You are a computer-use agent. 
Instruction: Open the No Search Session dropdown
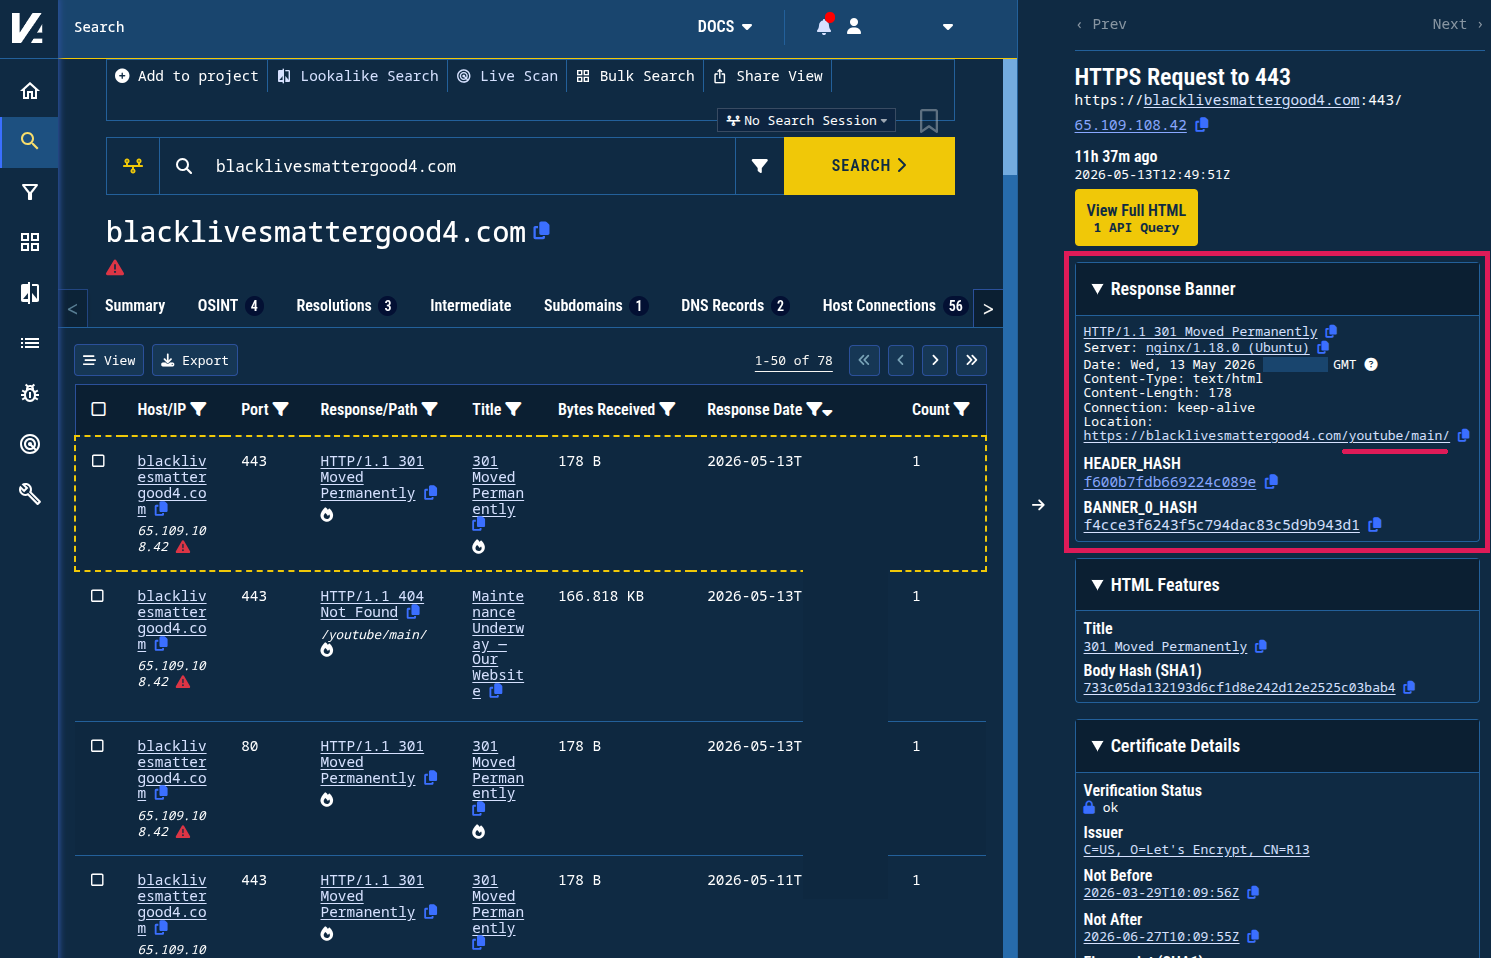coord(807,120)
